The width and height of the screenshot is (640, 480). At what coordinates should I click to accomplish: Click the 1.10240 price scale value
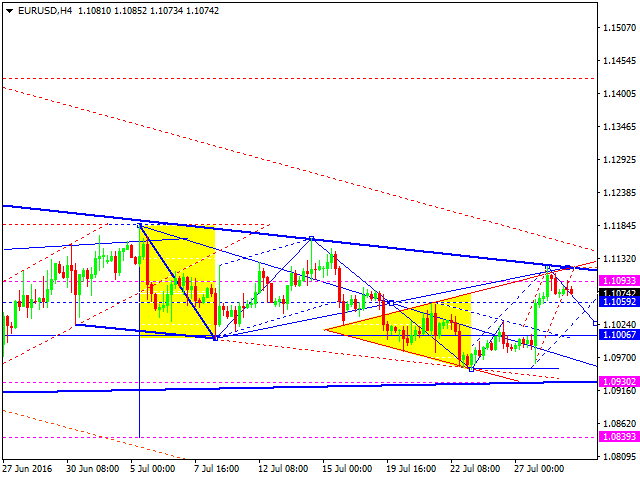pos(620,324)
